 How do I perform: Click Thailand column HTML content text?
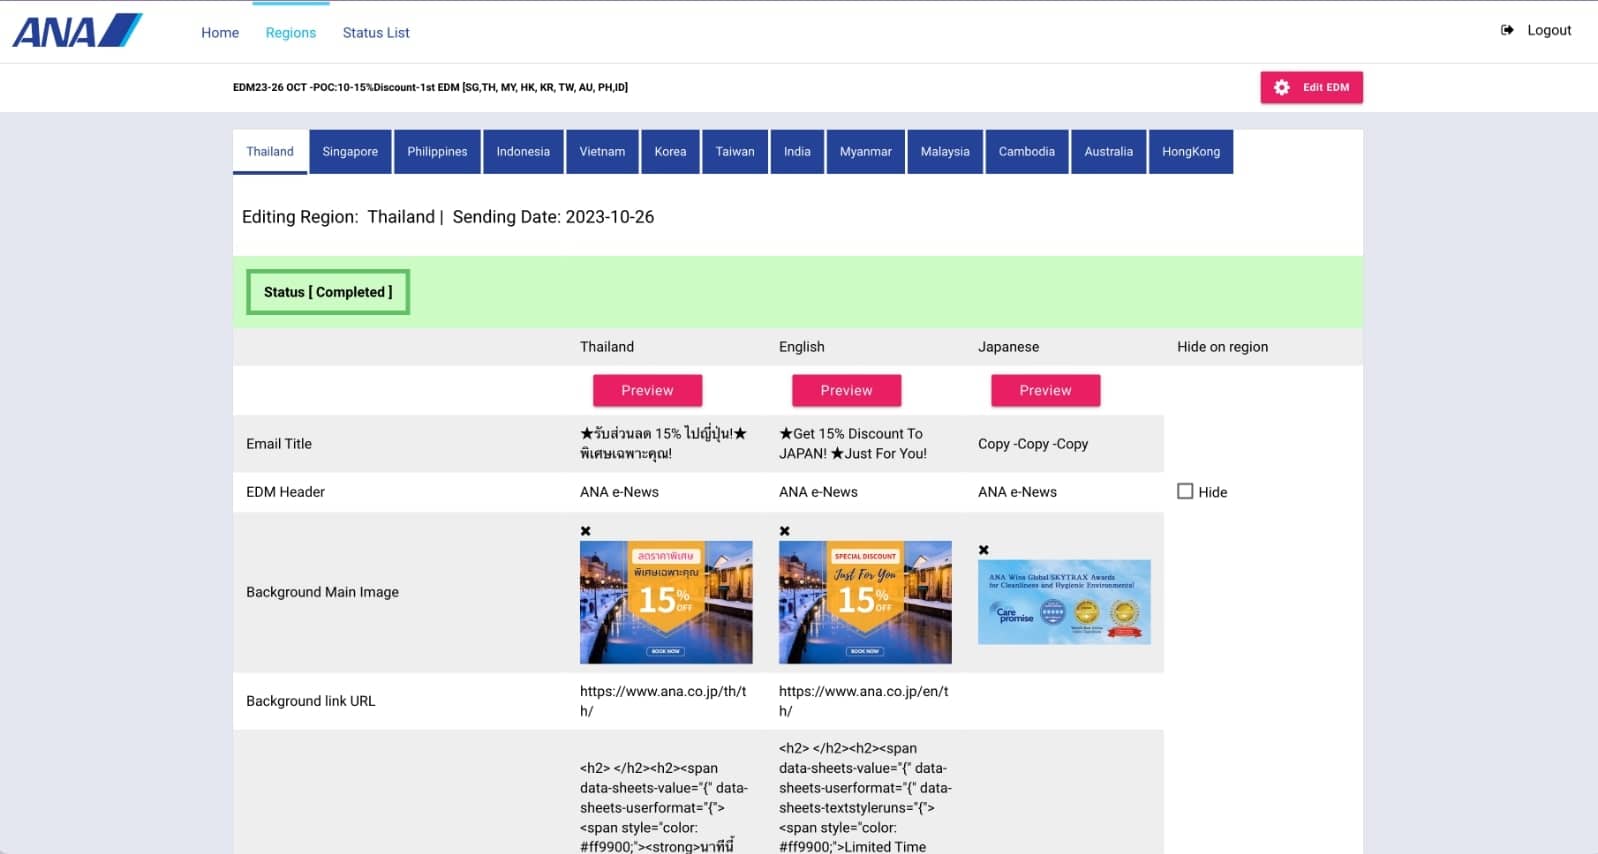664,807
